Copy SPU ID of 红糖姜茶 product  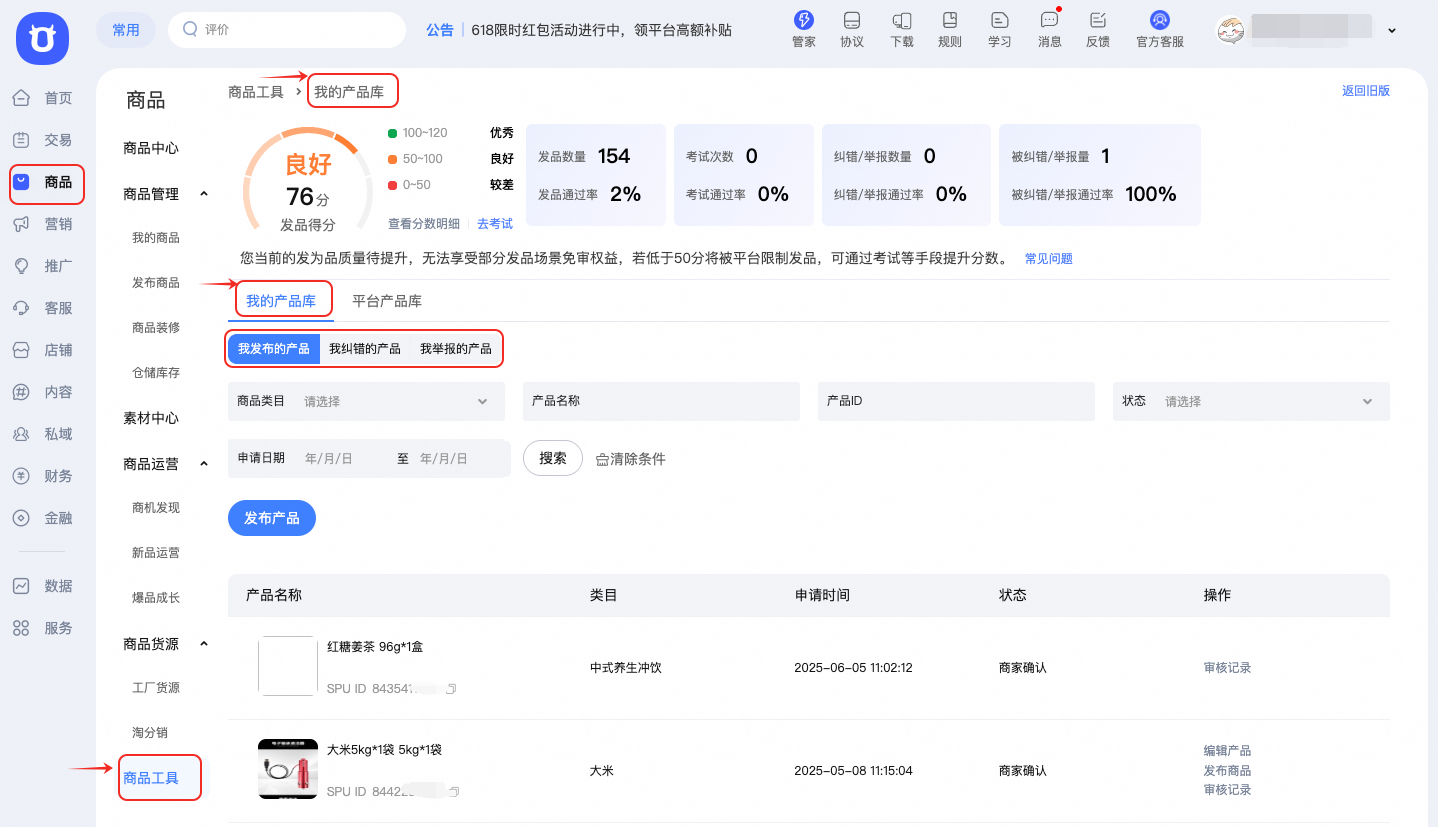(452, 689)
